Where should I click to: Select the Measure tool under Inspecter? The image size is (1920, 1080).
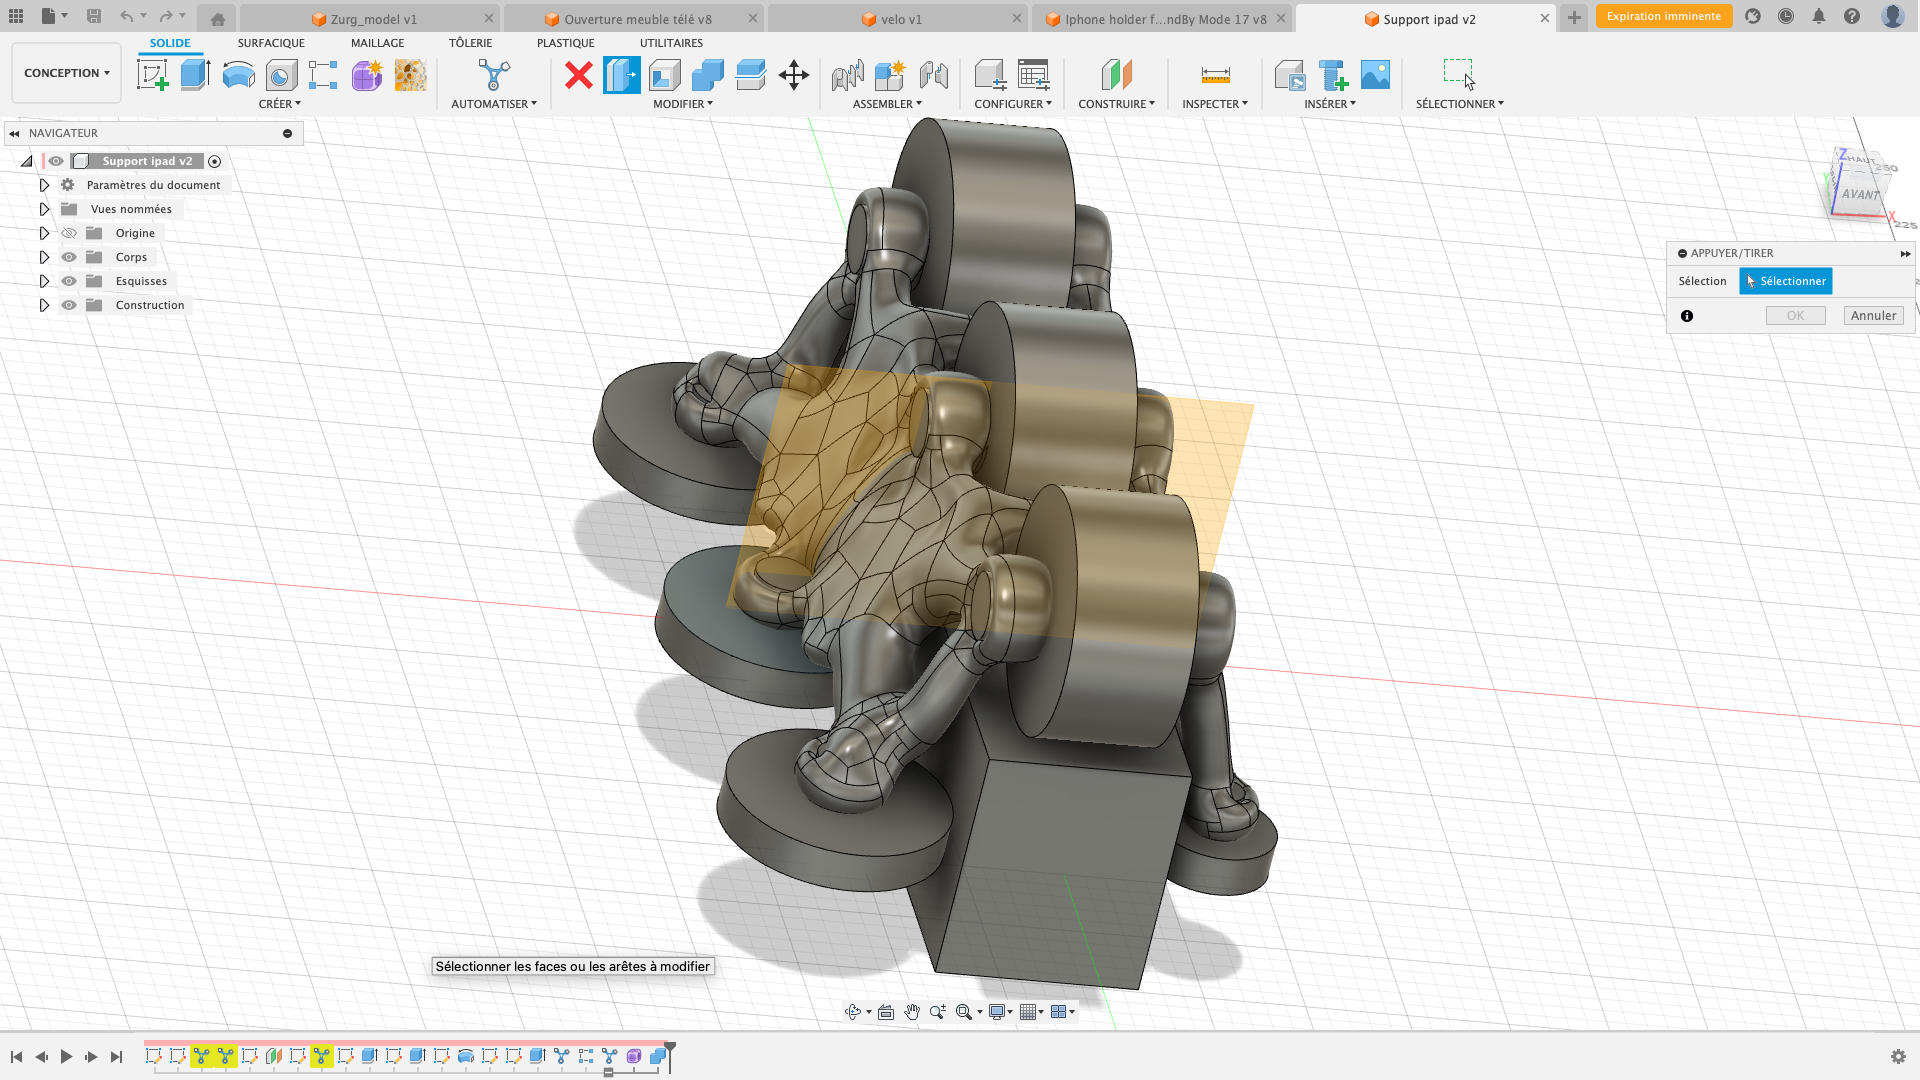1213,75
